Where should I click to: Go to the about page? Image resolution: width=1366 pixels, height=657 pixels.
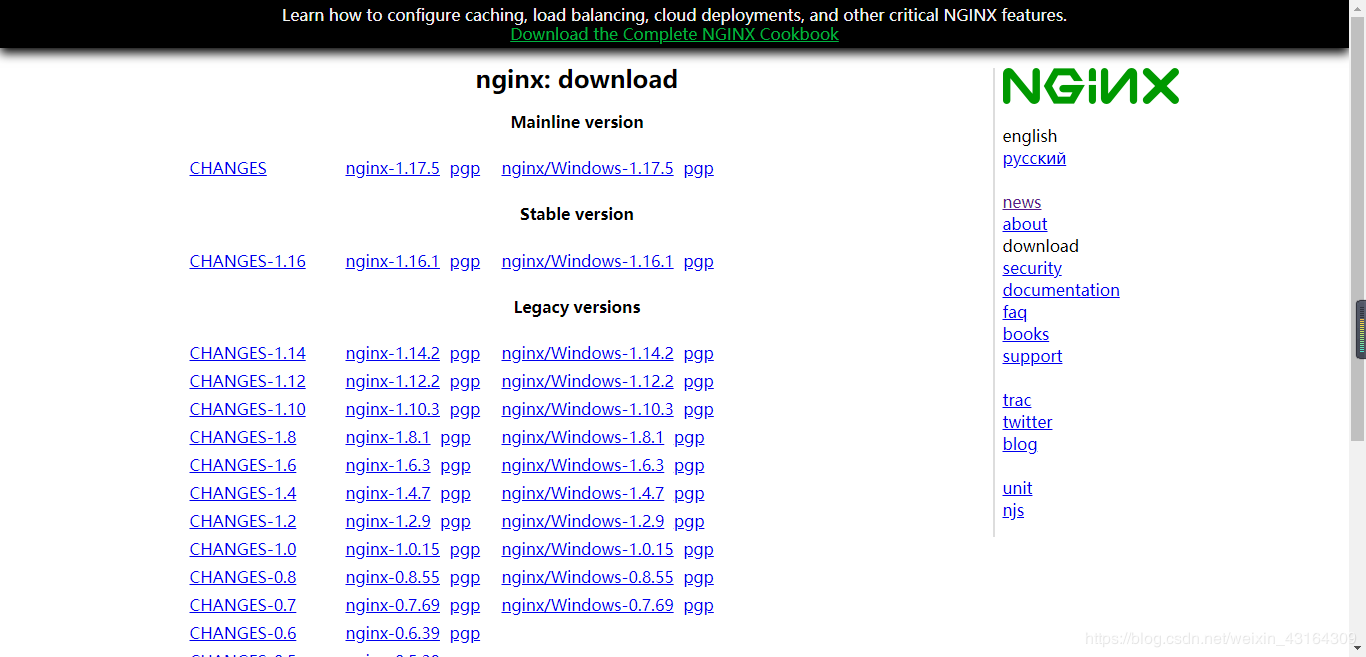pyautogui.click(x=1025, y=224)
